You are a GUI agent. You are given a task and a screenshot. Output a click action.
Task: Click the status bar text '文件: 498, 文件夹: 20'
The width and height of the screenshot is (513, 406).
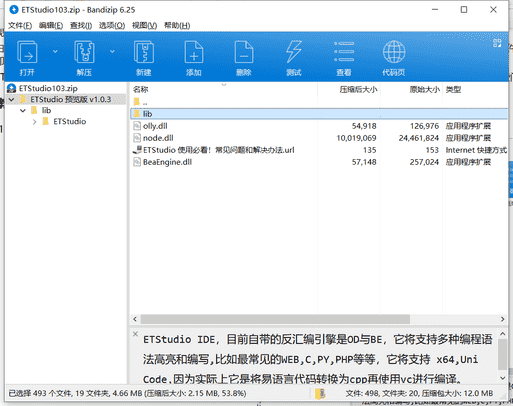(382, 394)
